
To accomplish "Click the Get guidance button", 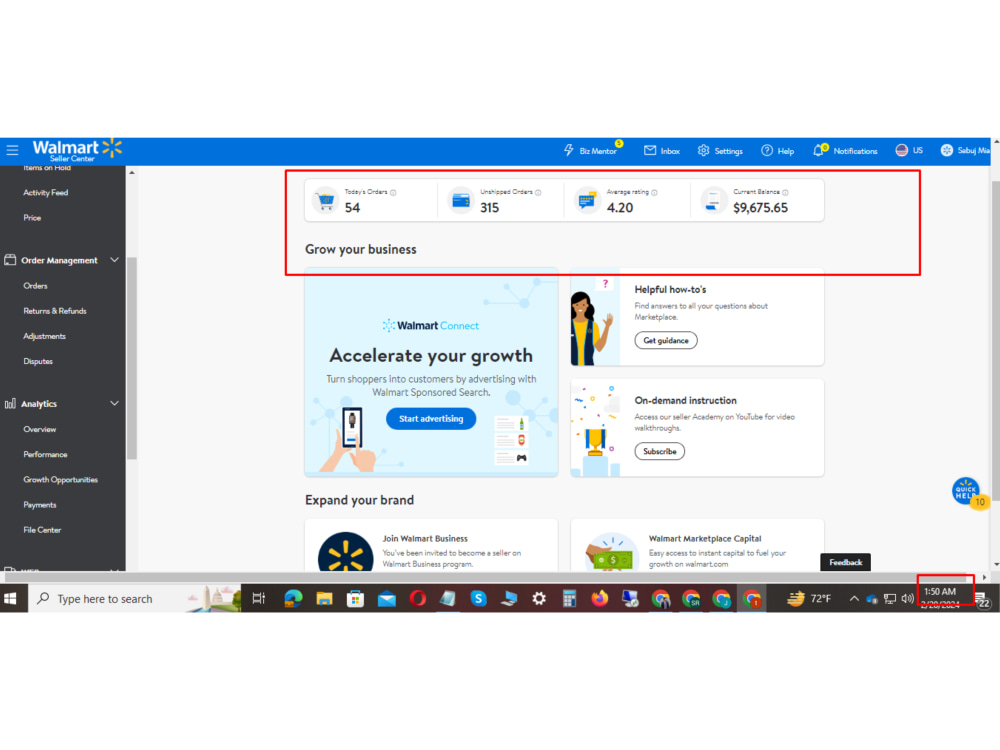I will coord(666,341).
